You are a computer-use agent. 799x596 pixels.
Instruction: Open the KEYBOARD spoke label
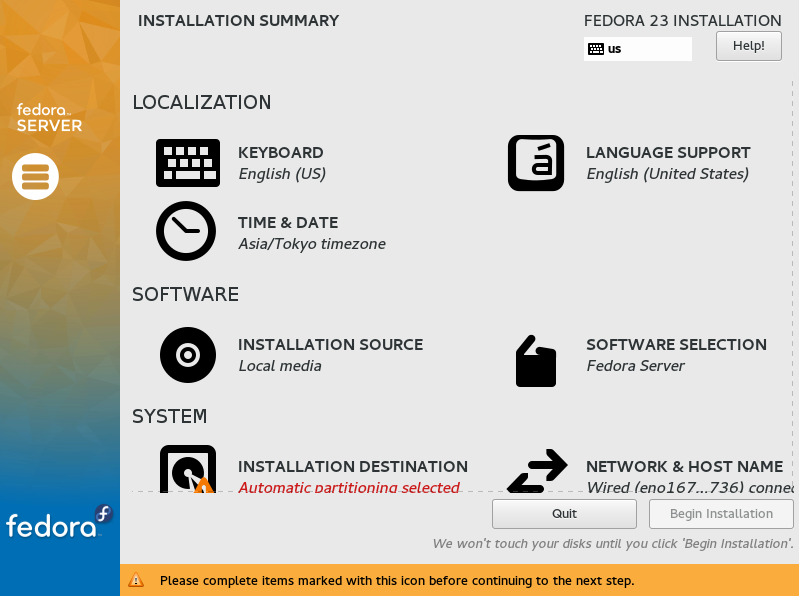point(281,152)
